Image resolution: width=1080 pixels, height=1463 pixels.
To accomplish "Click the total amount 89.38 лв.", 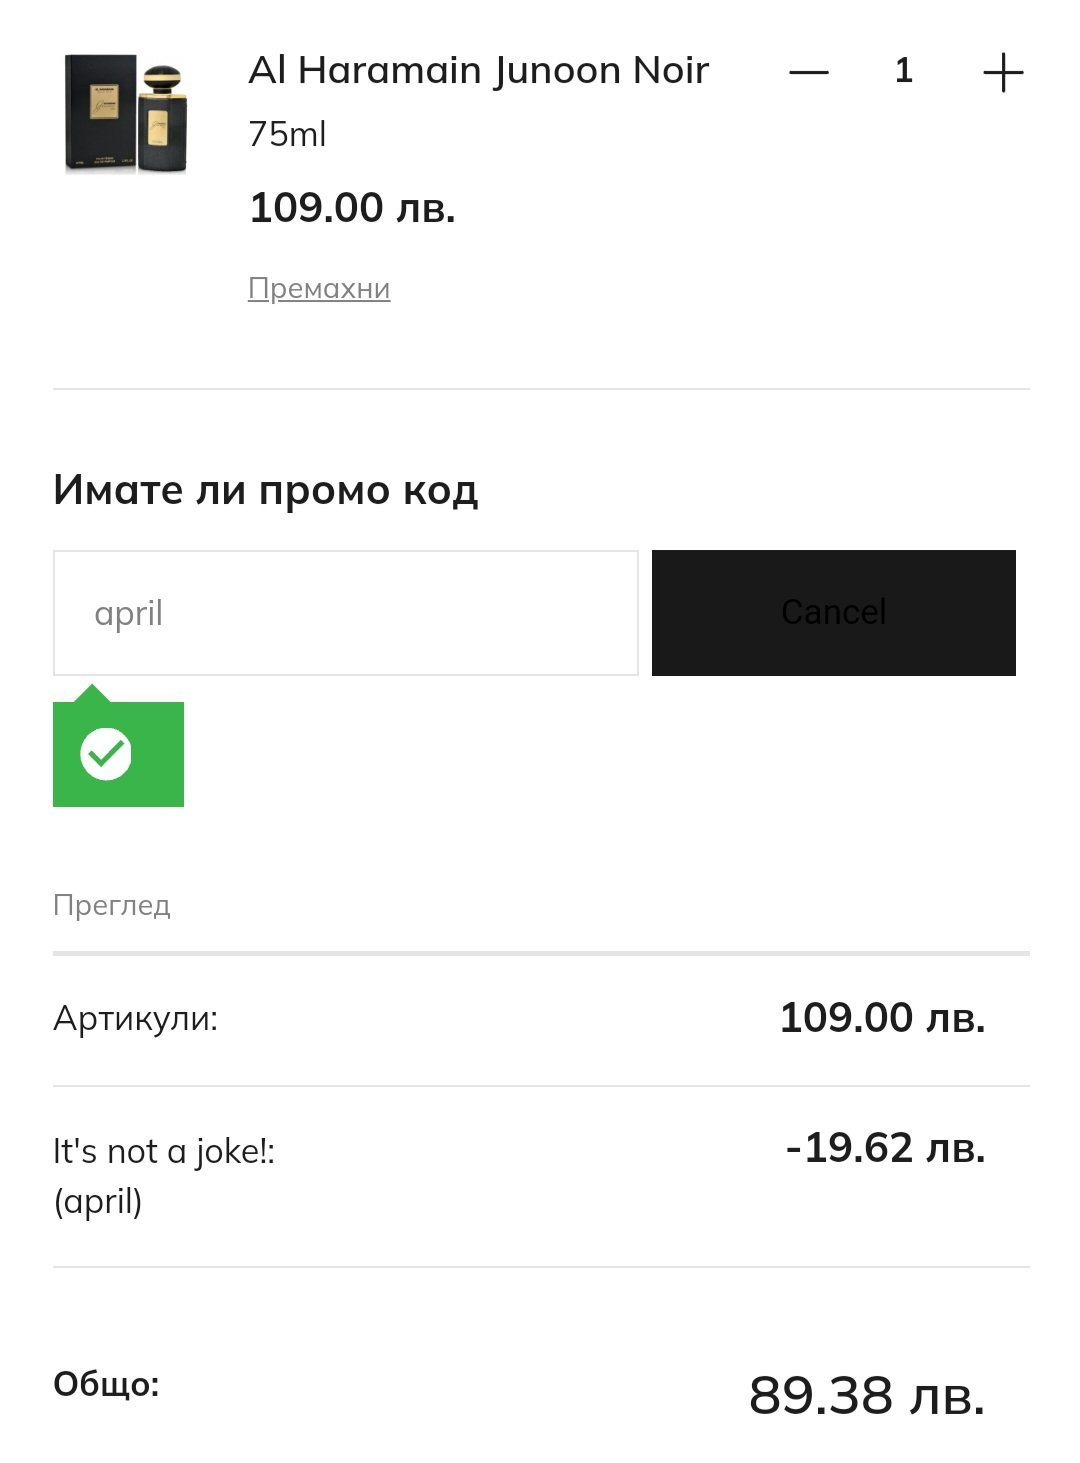I will [866, 1395].
